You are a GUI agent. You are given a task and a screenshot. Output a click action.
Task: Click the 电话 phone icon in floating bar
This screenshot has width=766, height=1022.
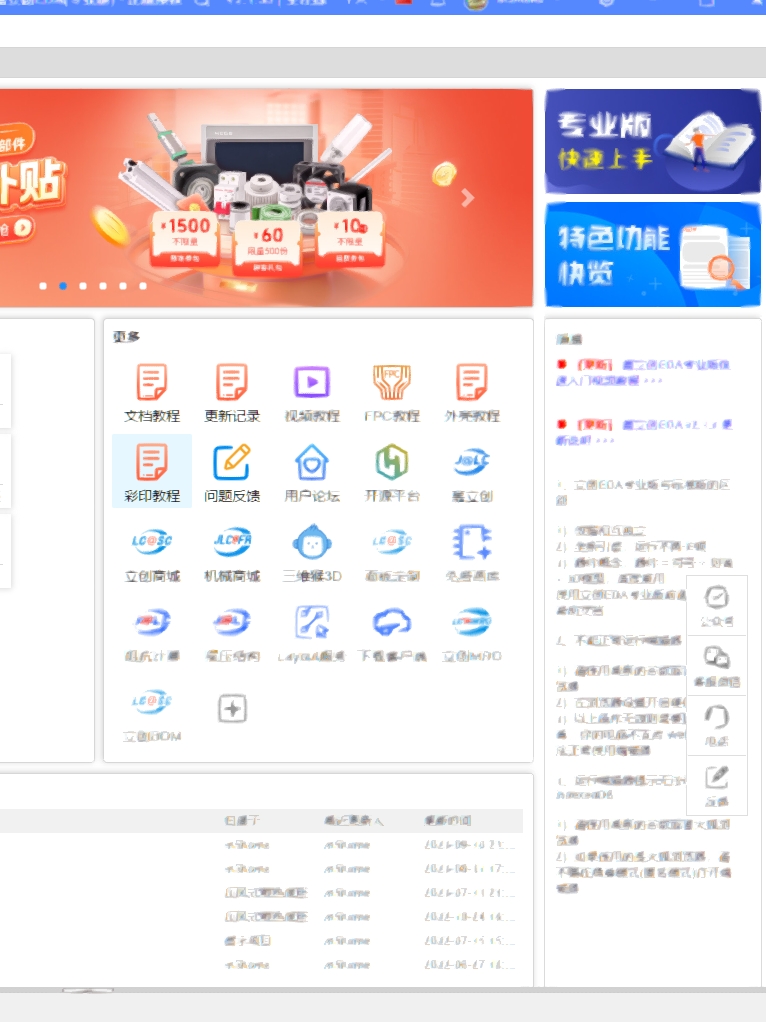(x=716, y=717)
